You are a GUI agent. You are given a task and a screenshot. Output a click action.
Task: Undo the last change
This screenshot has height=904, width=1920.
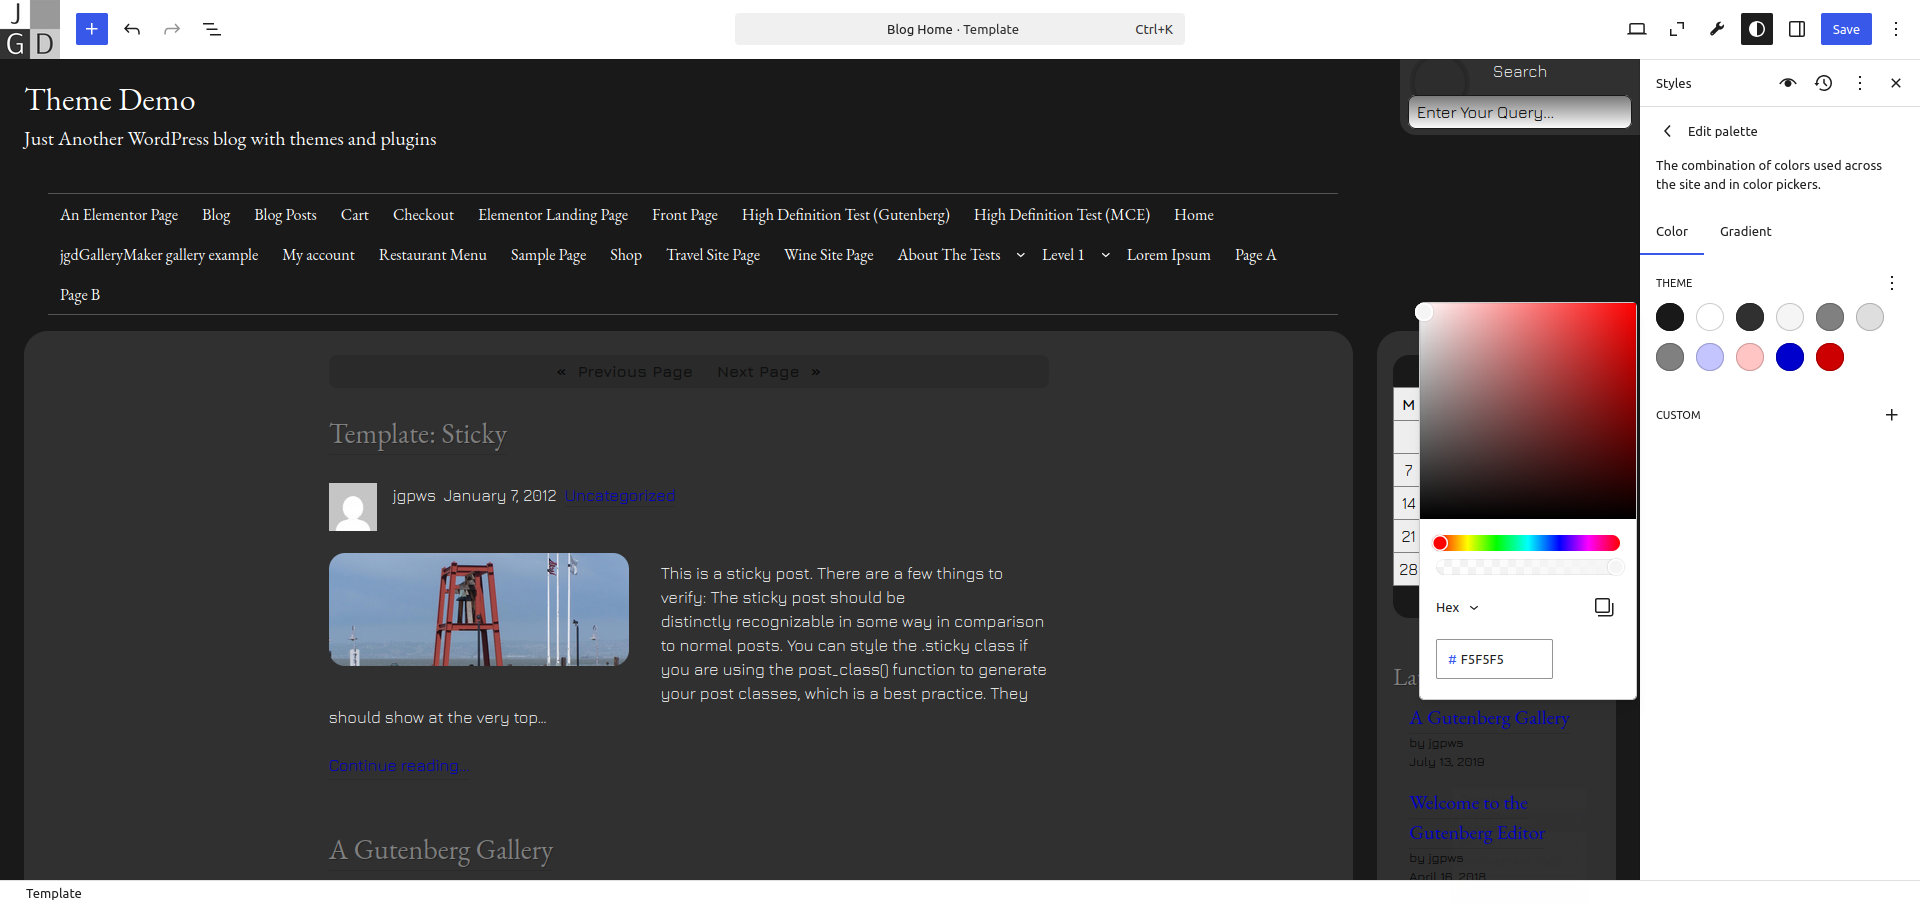pyautogui.click(x=132, y=29)
